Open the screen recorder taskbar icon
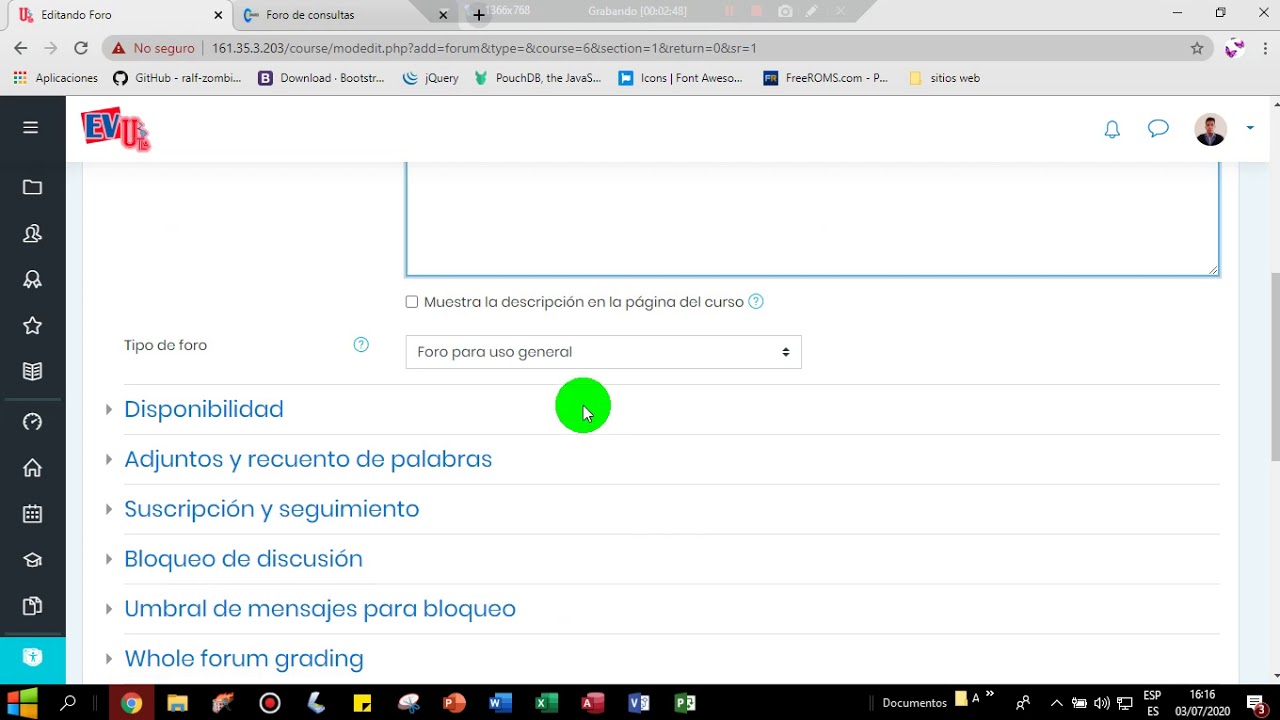Screen dimensions: 1280x720 269,703
